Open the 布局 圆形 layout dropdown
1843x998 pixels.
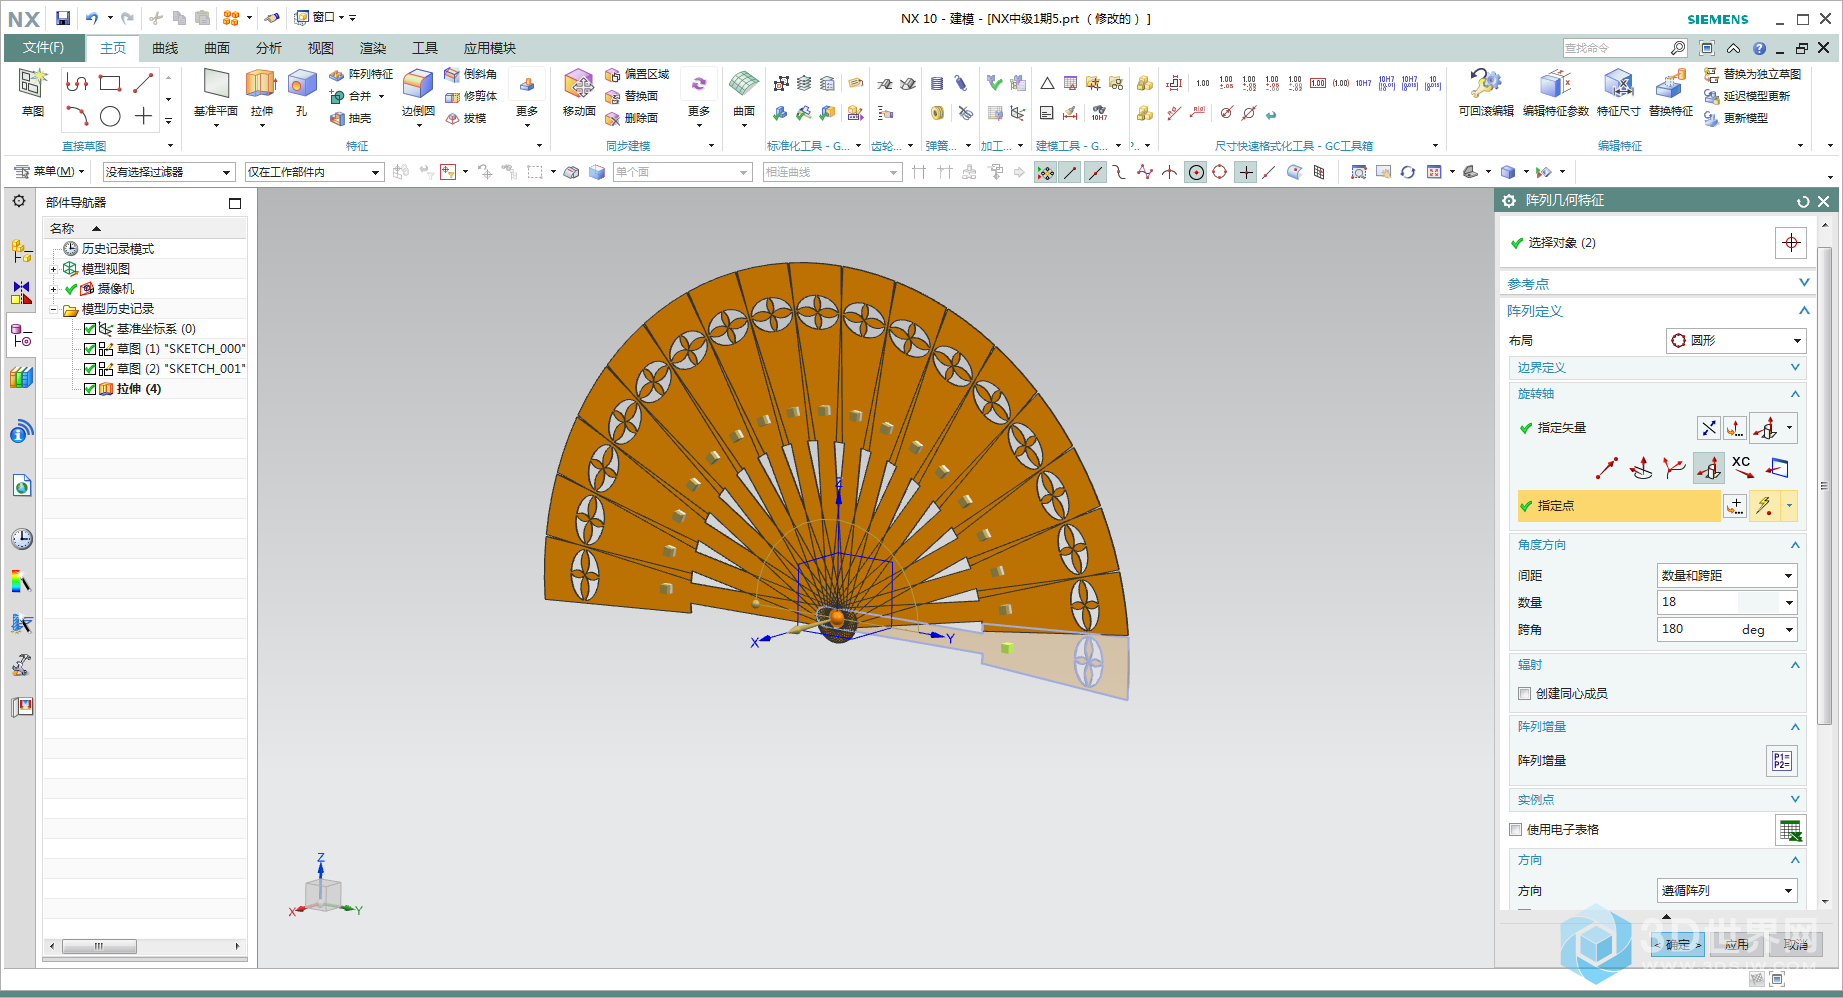coord(1736,340)
